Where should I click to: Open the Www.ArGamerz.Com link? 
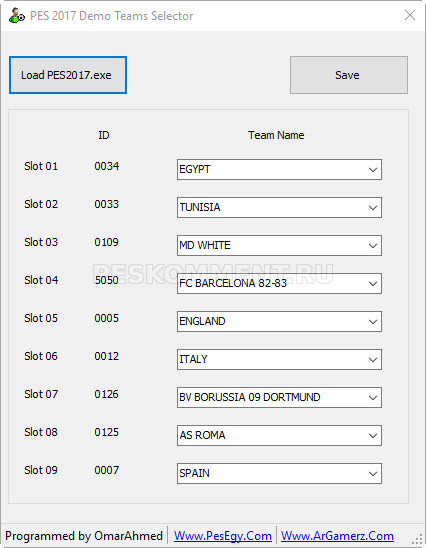337,536
